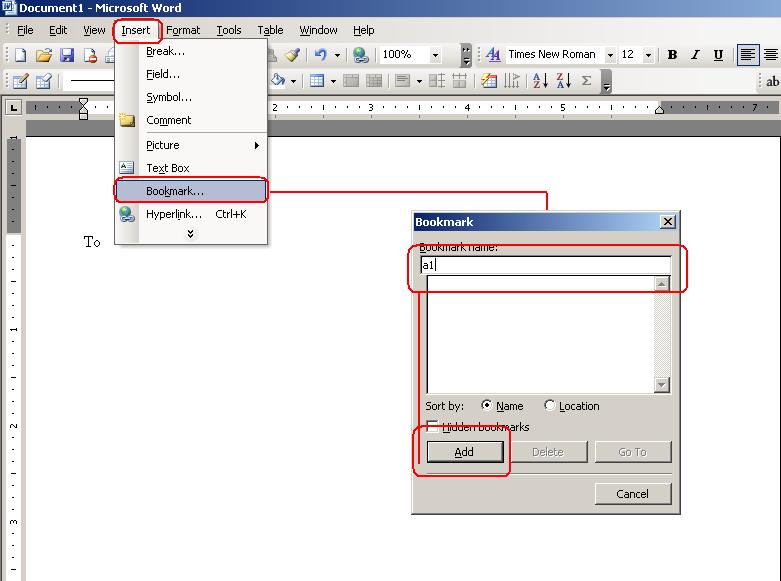
Task: Click the bookmark list scroll-down arrow
Action: (661, 385)
